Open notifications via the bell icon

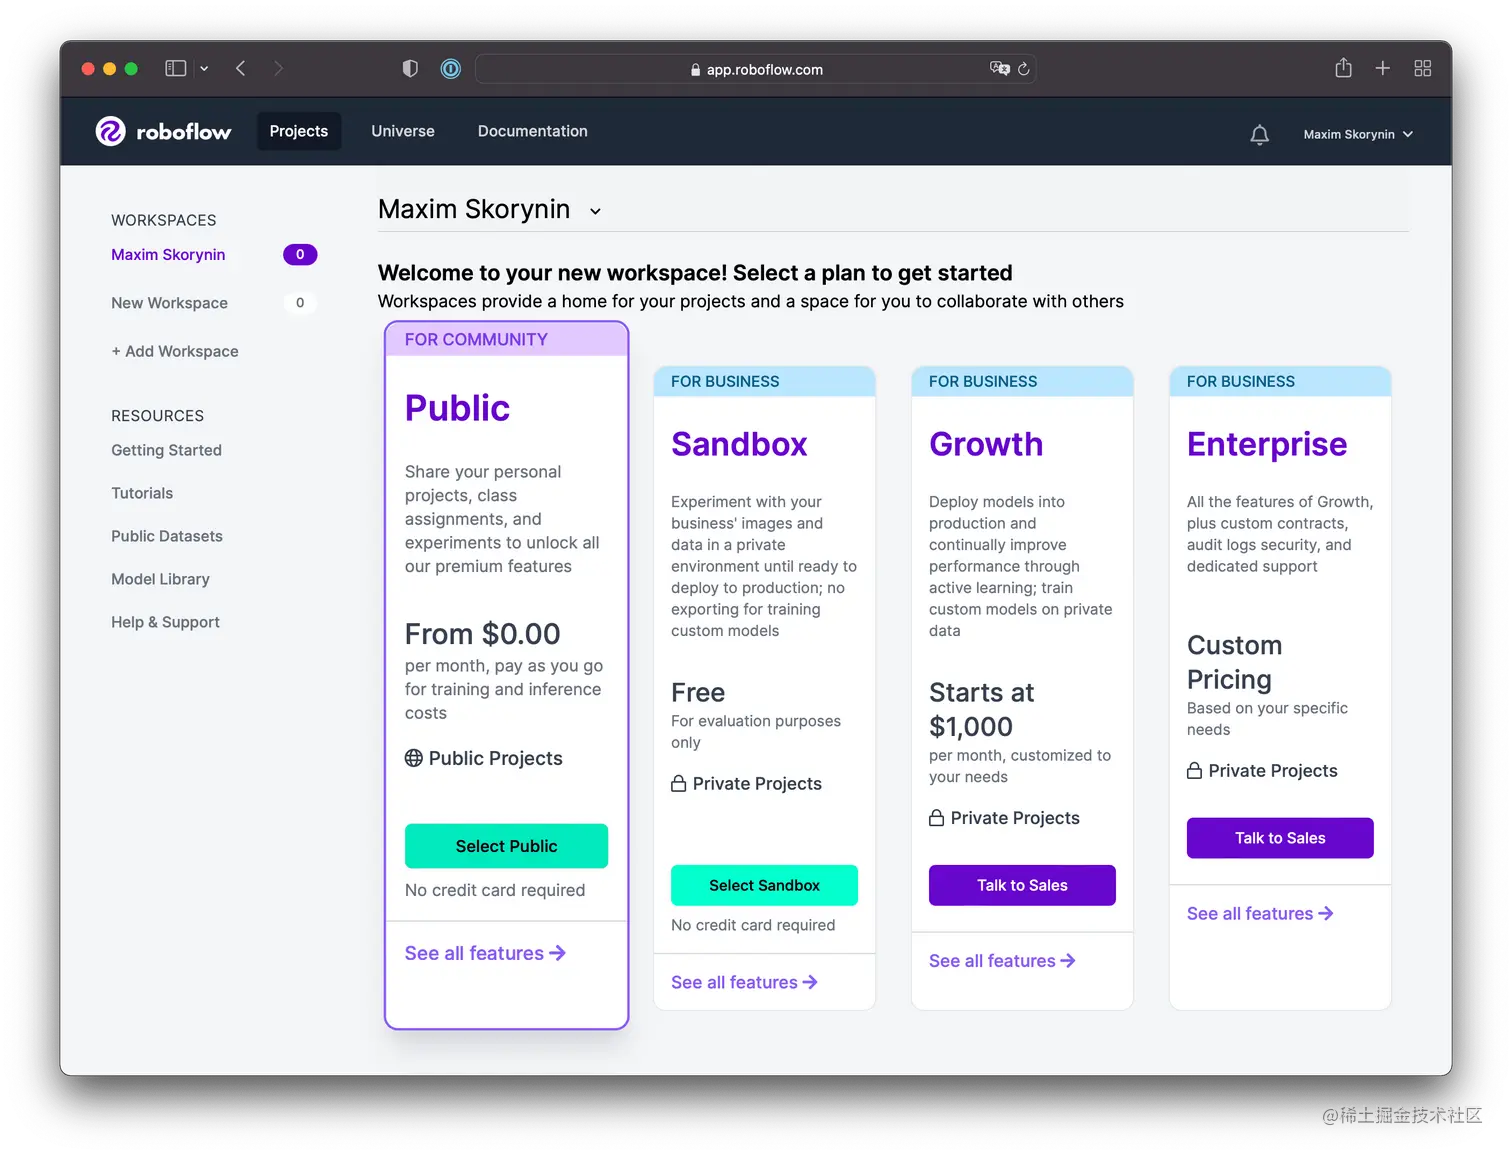[x=1259, y=133]
